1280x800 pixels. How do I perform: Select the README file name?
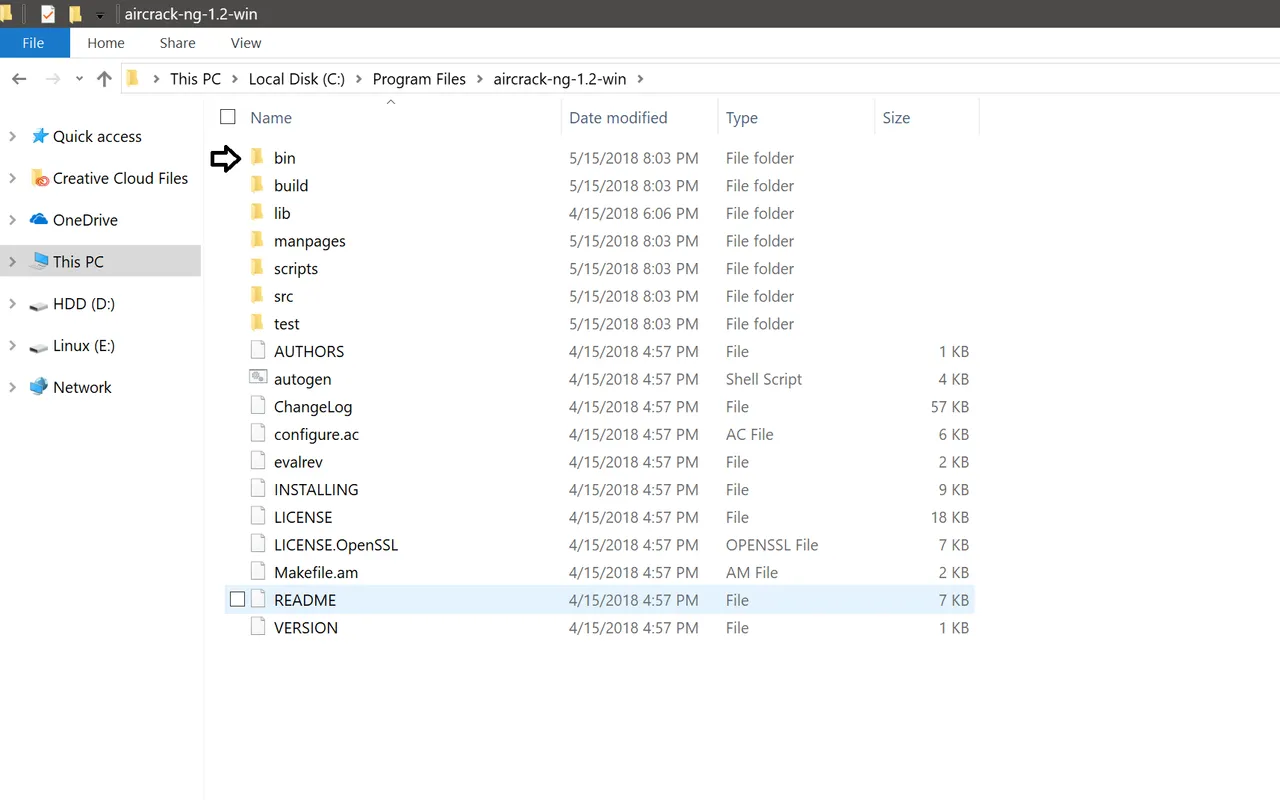[305, 600]
